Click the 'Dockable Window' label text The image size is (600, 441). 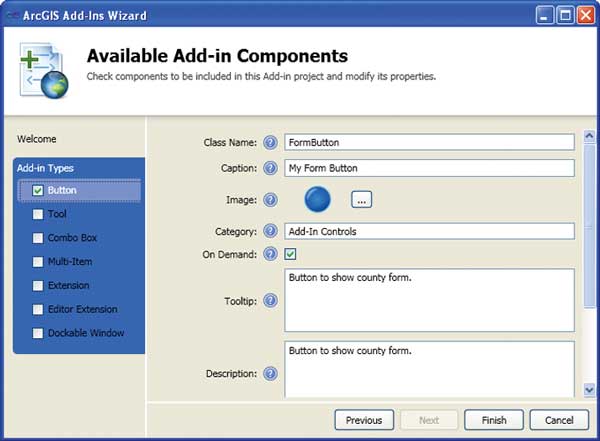pyautogui.click(x=86, y=333)
